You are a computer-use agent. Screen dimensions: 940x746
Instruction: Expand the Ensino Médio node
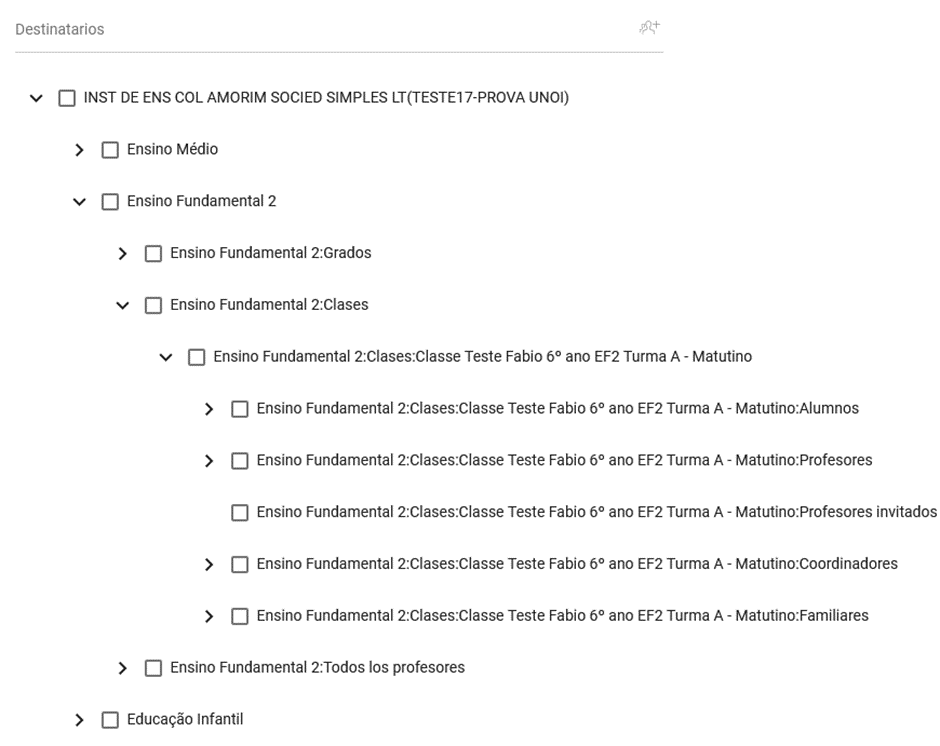click(x=80, y=150)
